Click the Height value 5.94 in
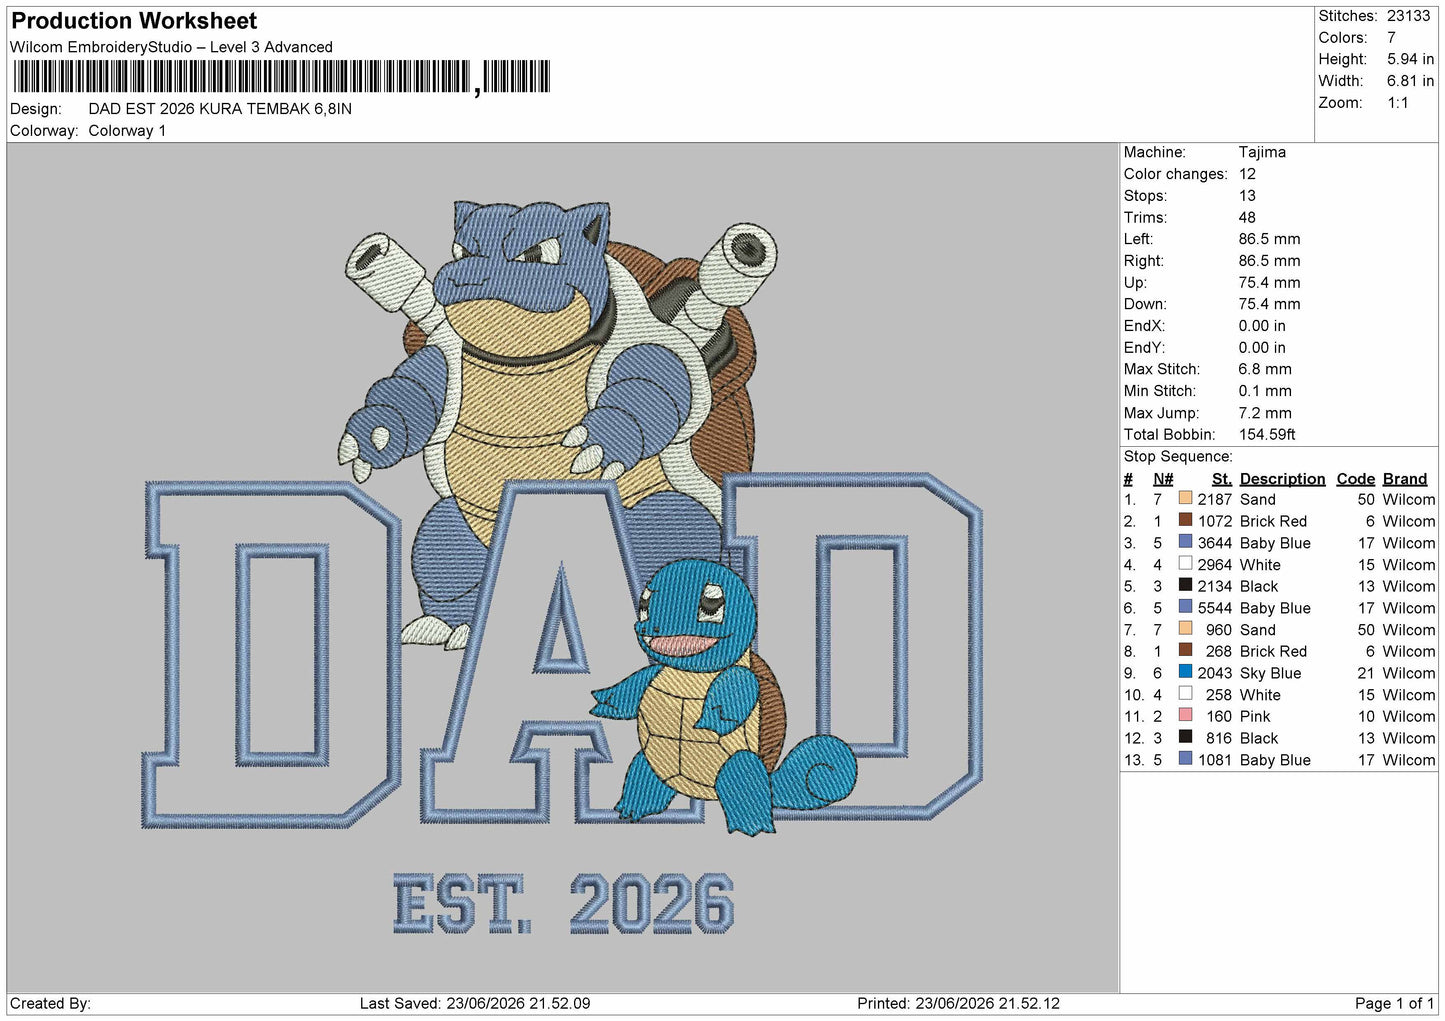Image resolution: width=1445 pixels, height=1021 pixels. click(x=1410, y=60)
